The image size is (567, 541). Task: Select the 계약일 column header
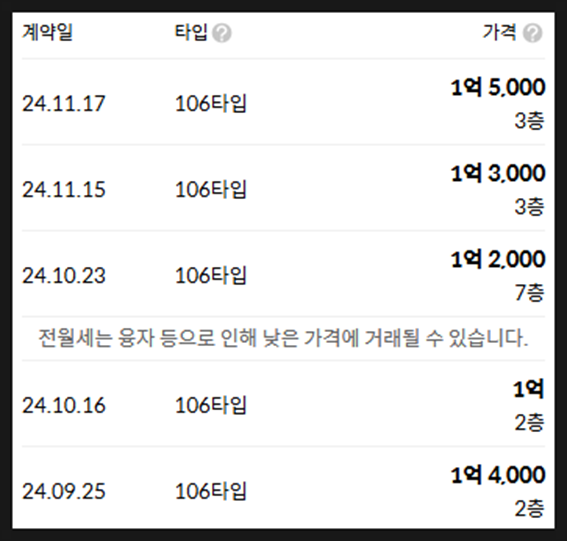[47, 32]
